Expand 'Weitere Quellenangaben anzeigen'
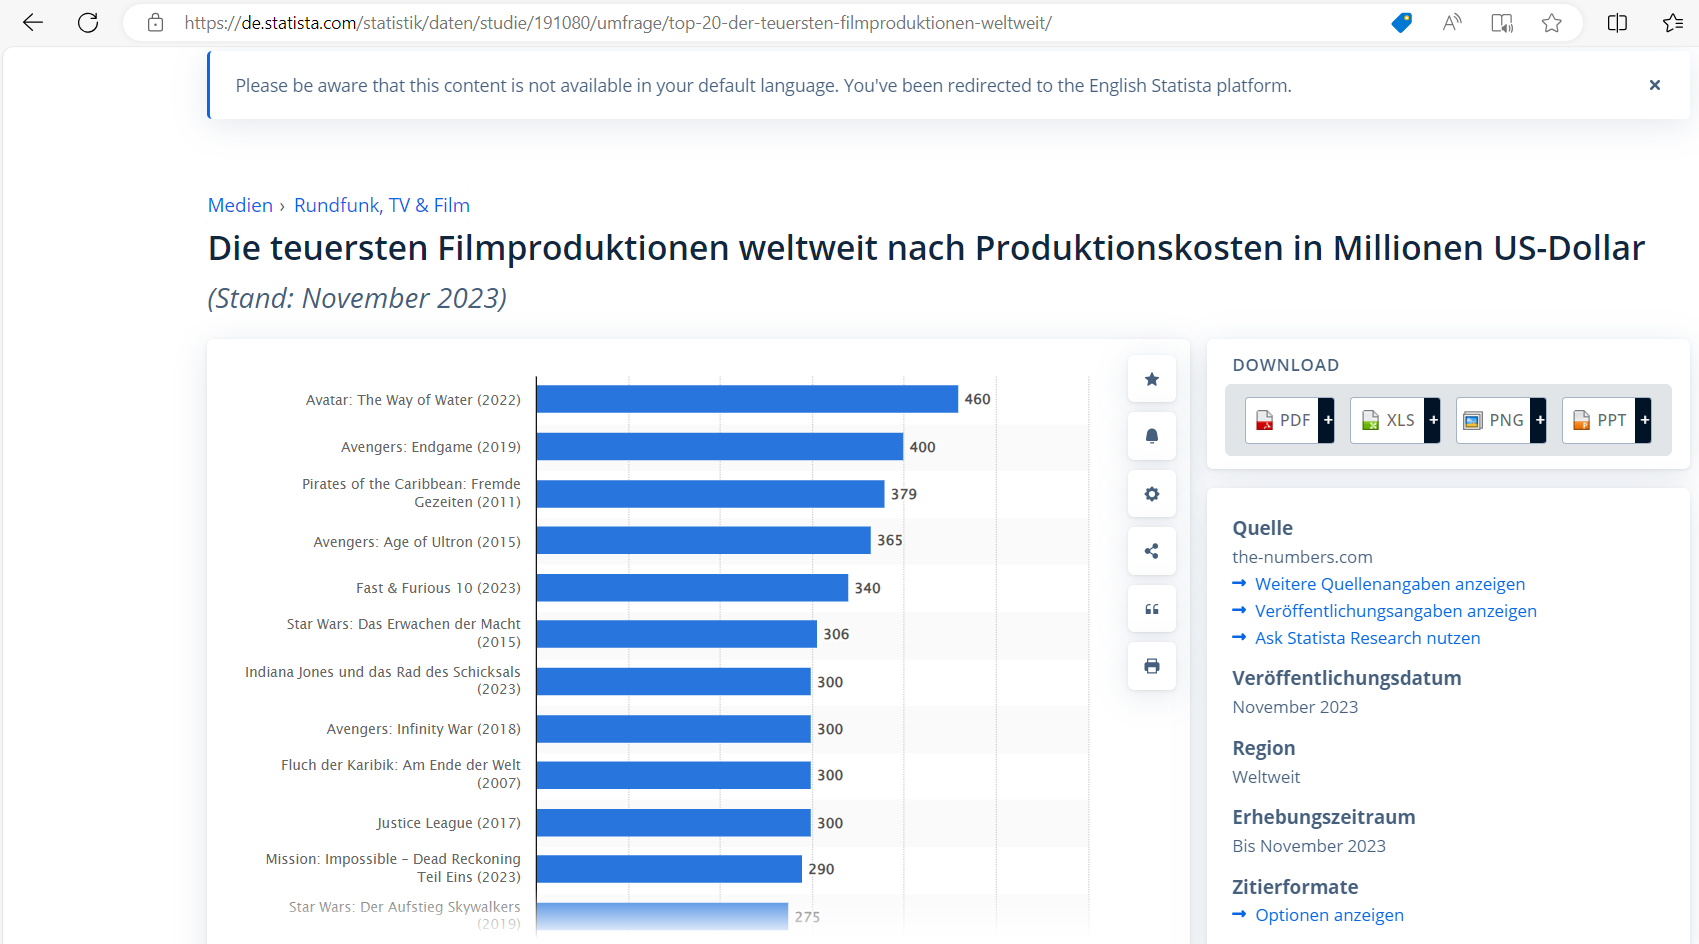 click(1389, 584)
